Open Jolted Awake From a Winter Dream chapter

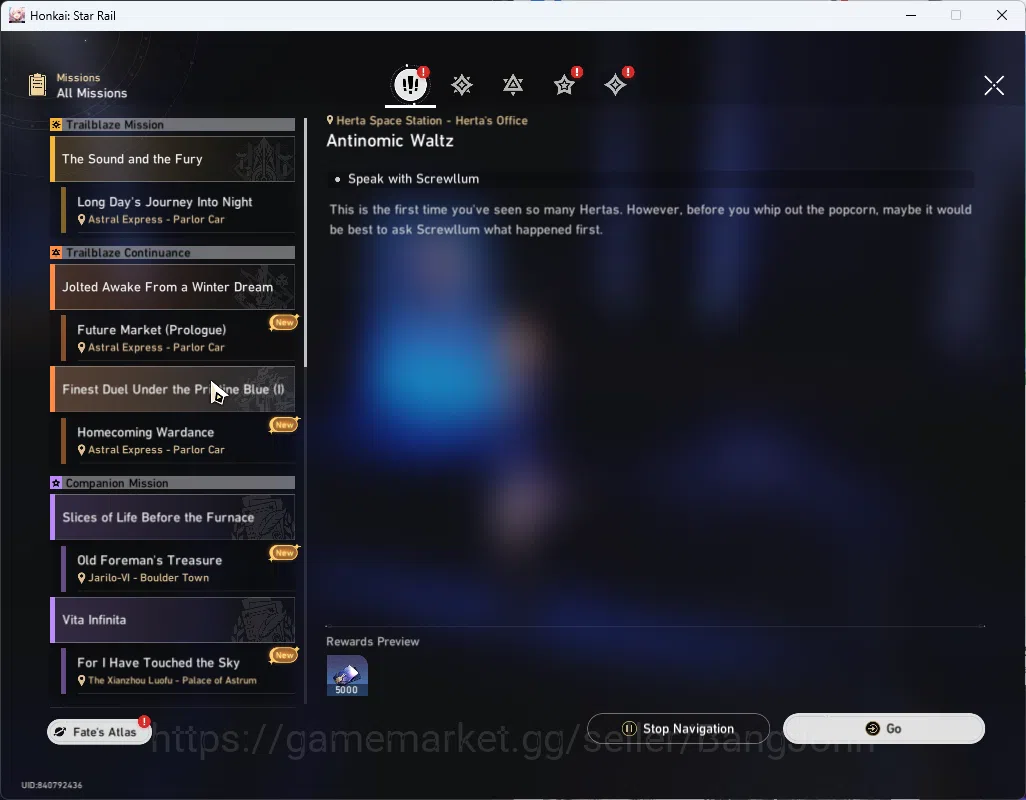pyautogui.click(x=173, y=287)
